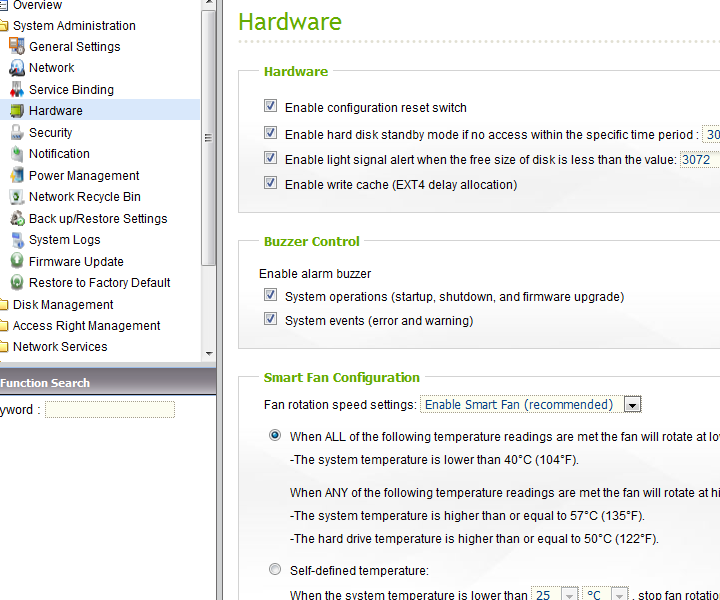Open Network via its globe icon
Screen dimensions: 720x600
17,68
